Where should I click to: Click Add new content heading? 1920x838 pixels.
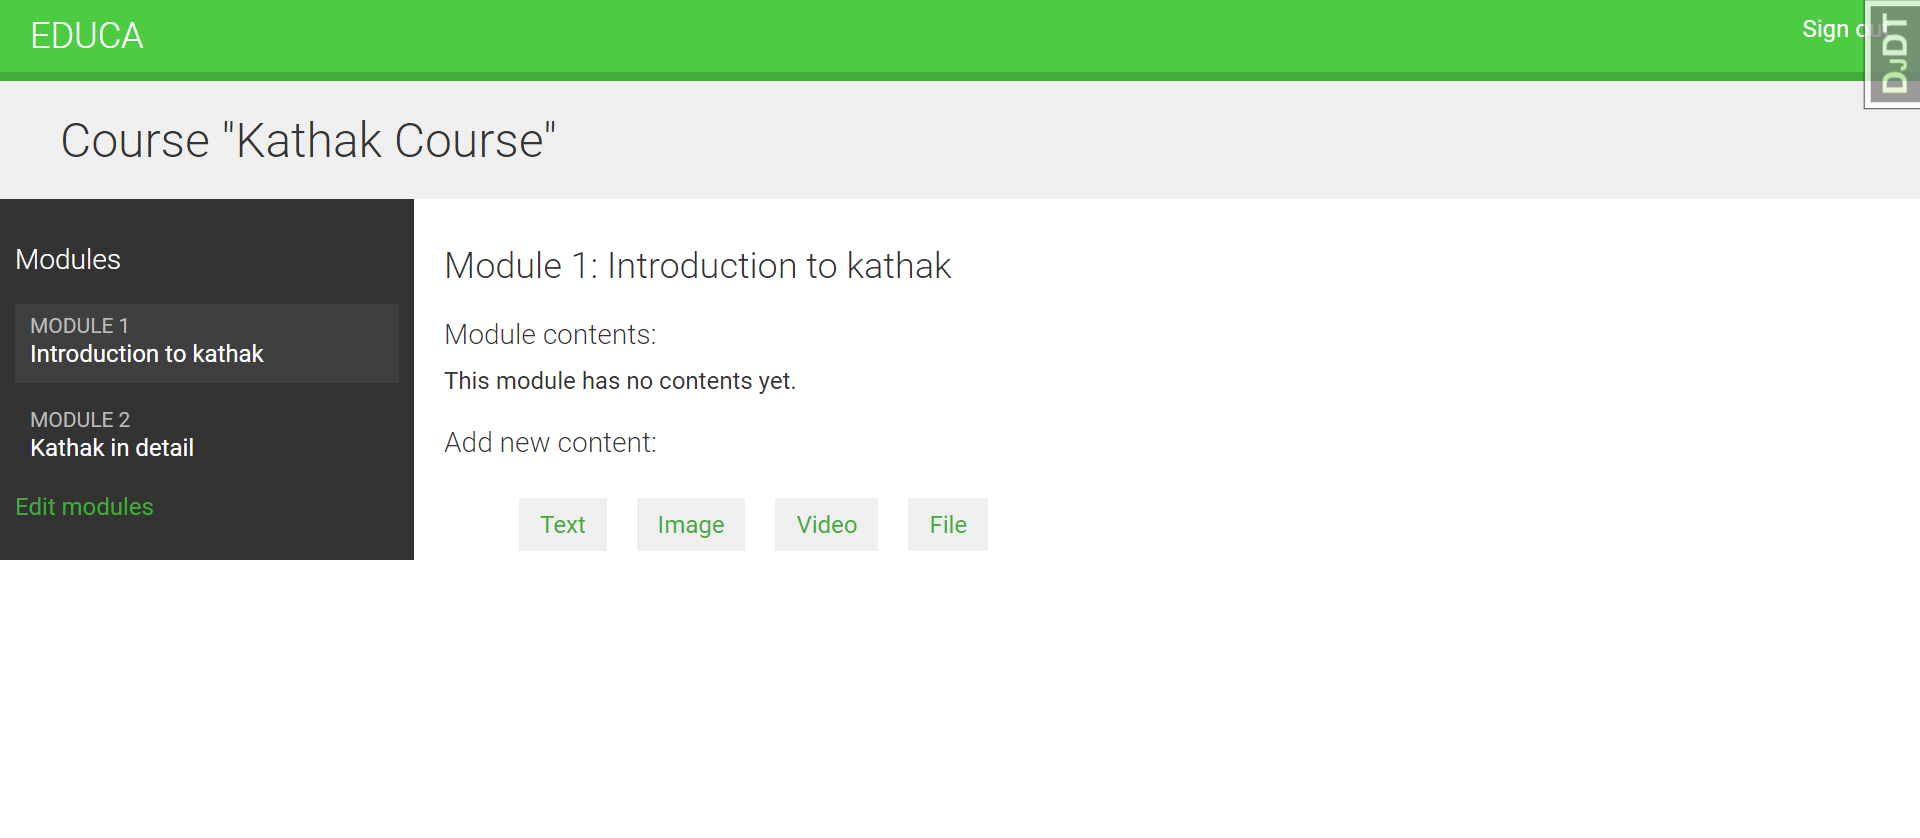550,442
